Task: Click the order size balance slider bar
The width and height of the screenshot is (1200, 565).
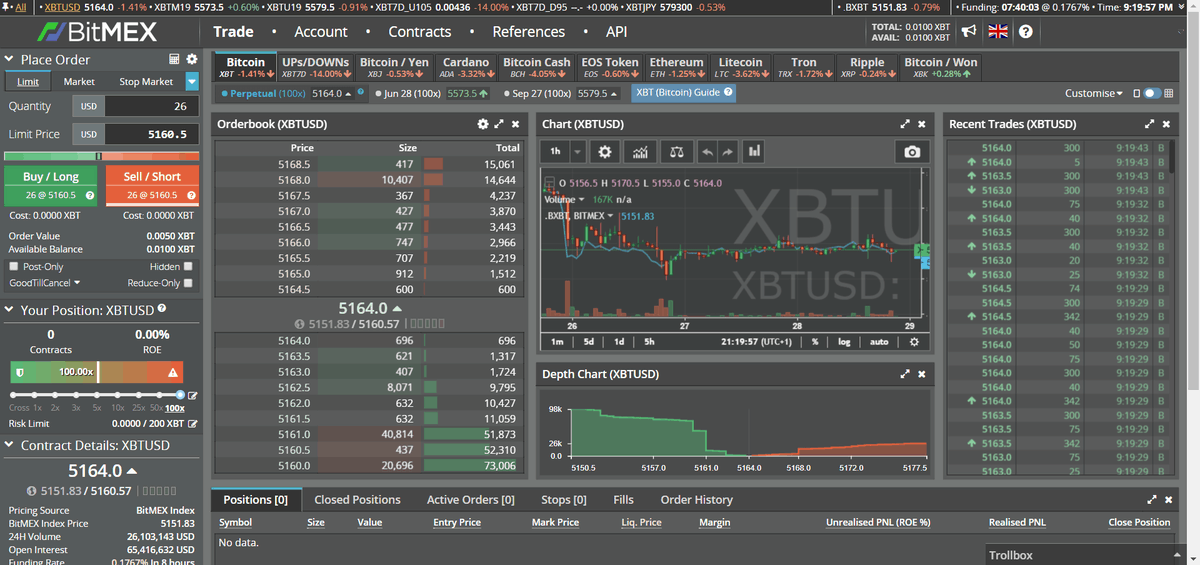Action: 102,155
